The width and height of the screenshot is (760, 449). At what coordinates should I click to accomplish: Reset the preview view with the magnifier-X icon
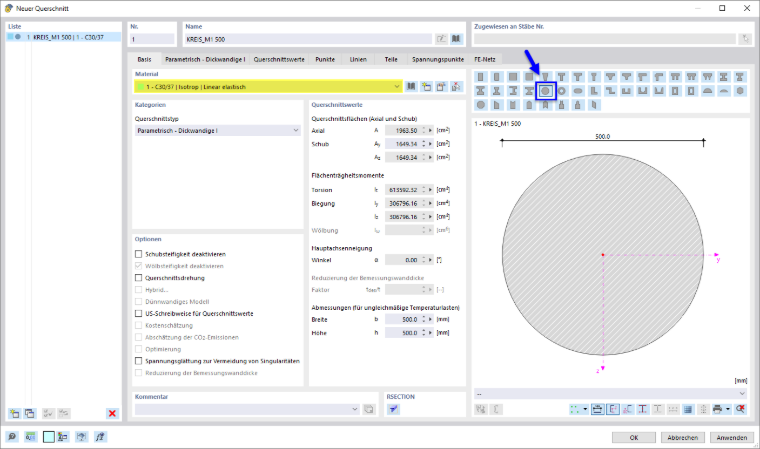point(740,409)
